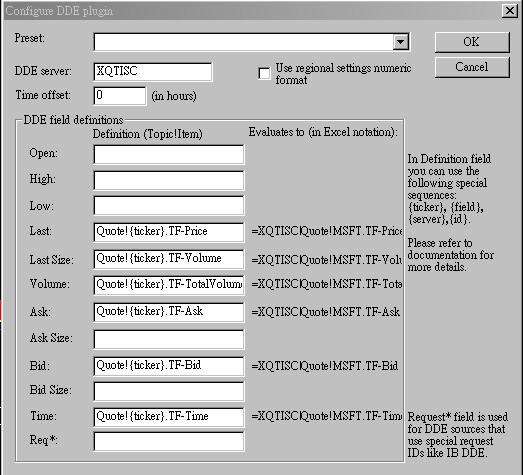Enable regional settings numeric format checkbox
This screenshot has height=475, width=523.
[264, 73]
